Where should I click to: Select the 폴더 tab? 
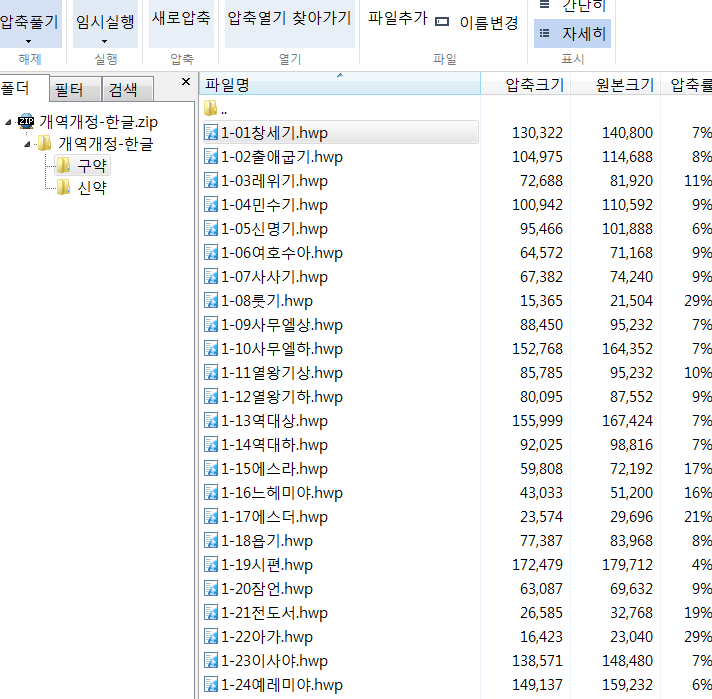coord(23,88)
